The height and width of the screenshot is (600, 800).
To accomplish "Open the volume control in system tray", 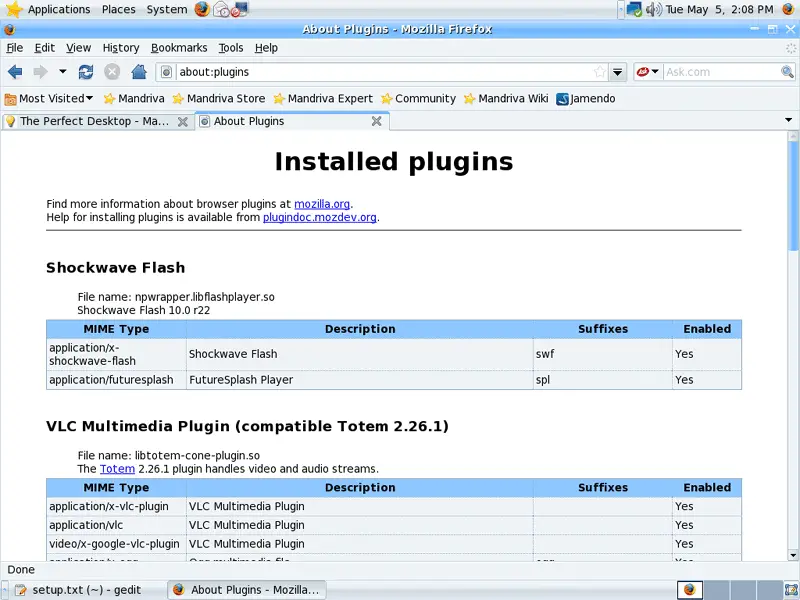I will [x=654, y=9].
